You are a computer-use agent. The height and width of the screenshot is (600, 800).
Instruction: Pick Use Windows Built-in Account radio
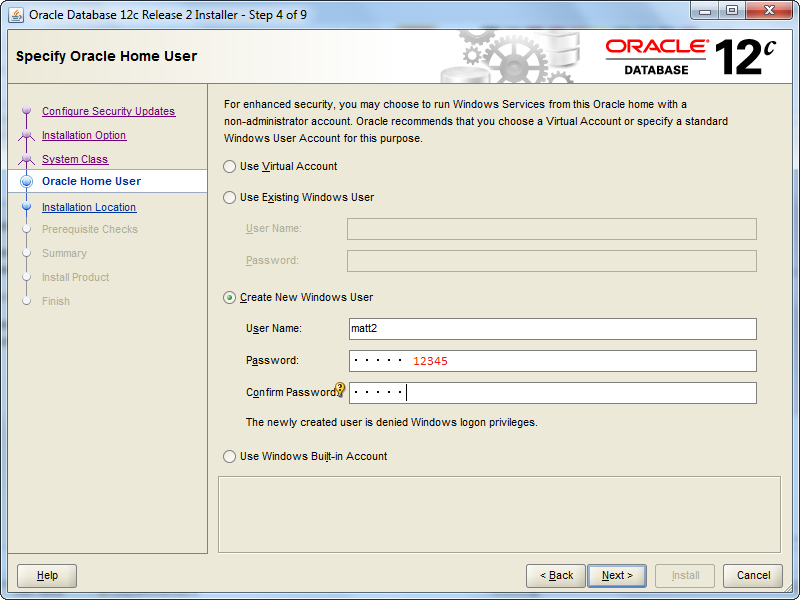[230, 457]
